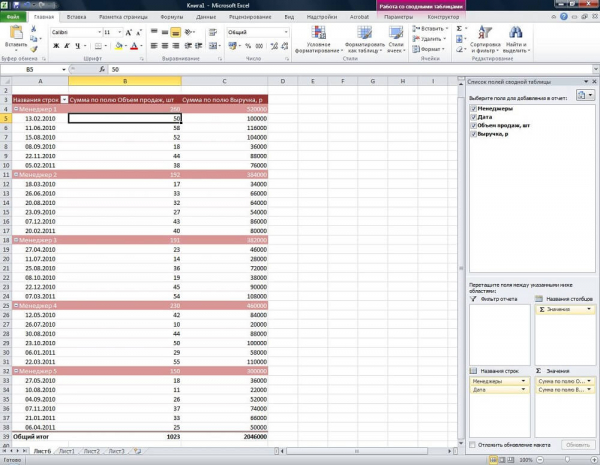The width and height of the screenshot is (600, 465).
Task: Switch to the Вставка ribbon tab
Action: point(76,17)
